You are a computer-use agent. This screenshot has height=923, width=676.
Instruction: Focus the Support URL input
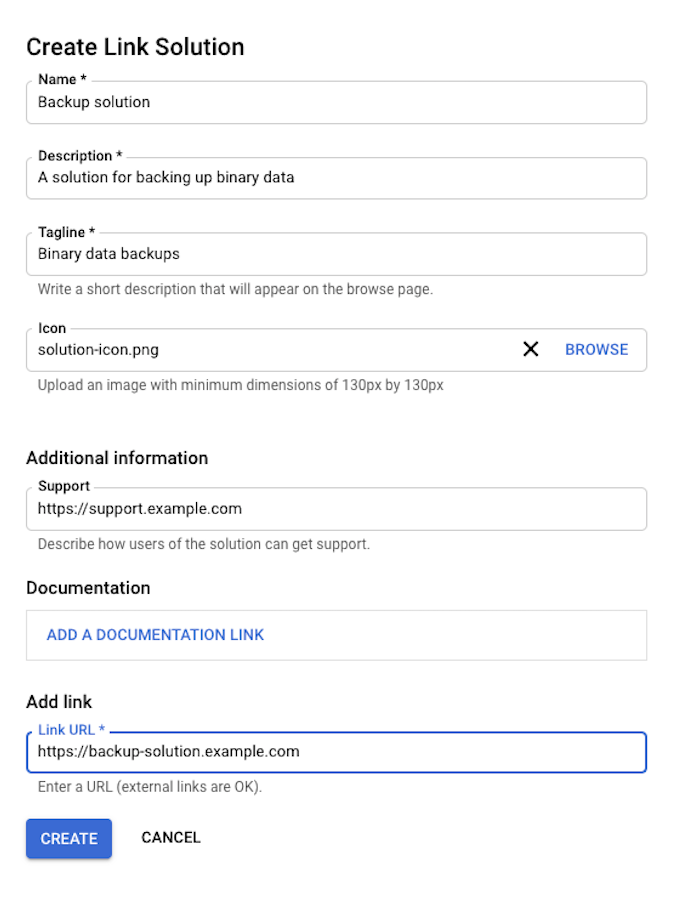click(x=336, y=509)
